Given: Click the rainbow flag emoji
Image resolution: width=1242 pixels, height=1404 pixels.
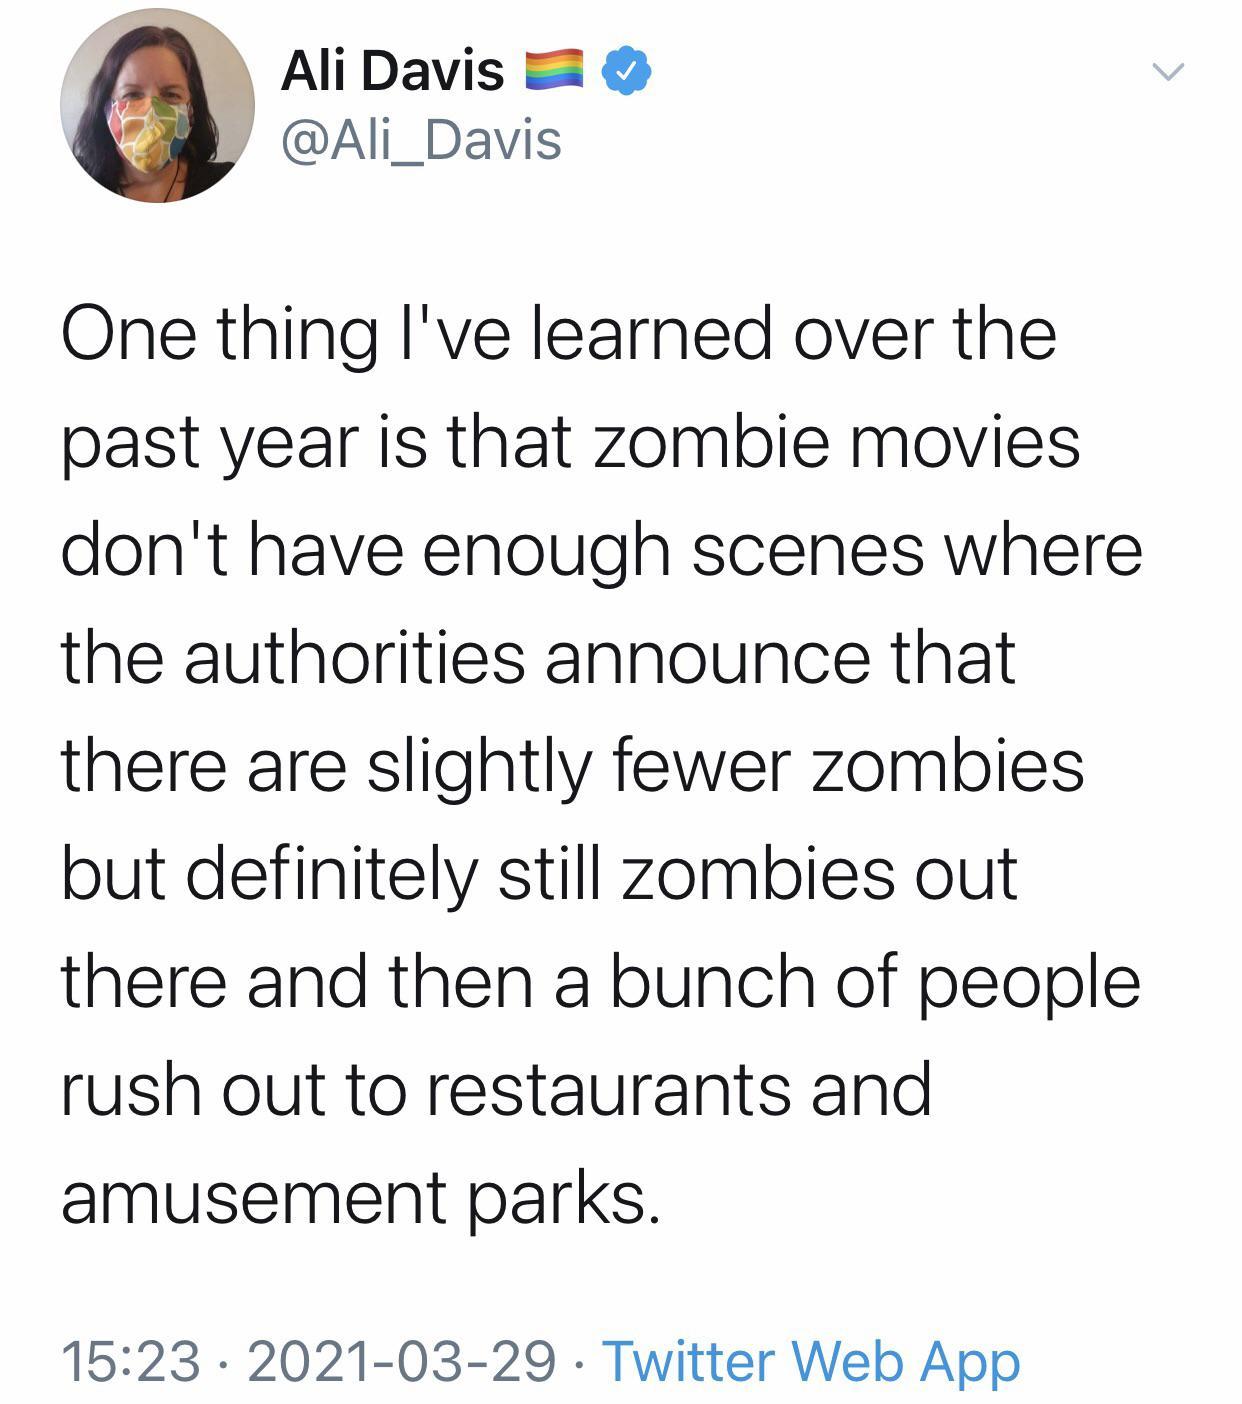Looking at the screenshot, I should tap(557, 71).
